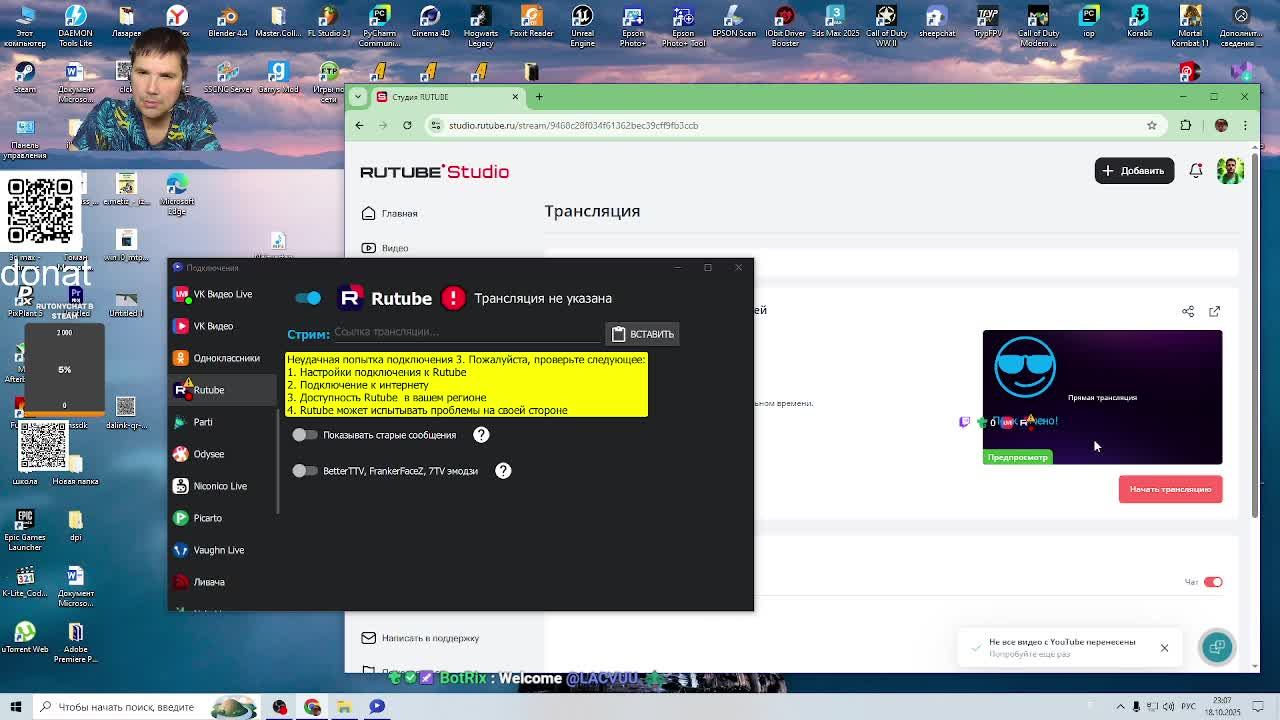The image size is (1280, 720).
Task: Open user avatar menu in Rutube Studio
Action: tap(1230, 170)
